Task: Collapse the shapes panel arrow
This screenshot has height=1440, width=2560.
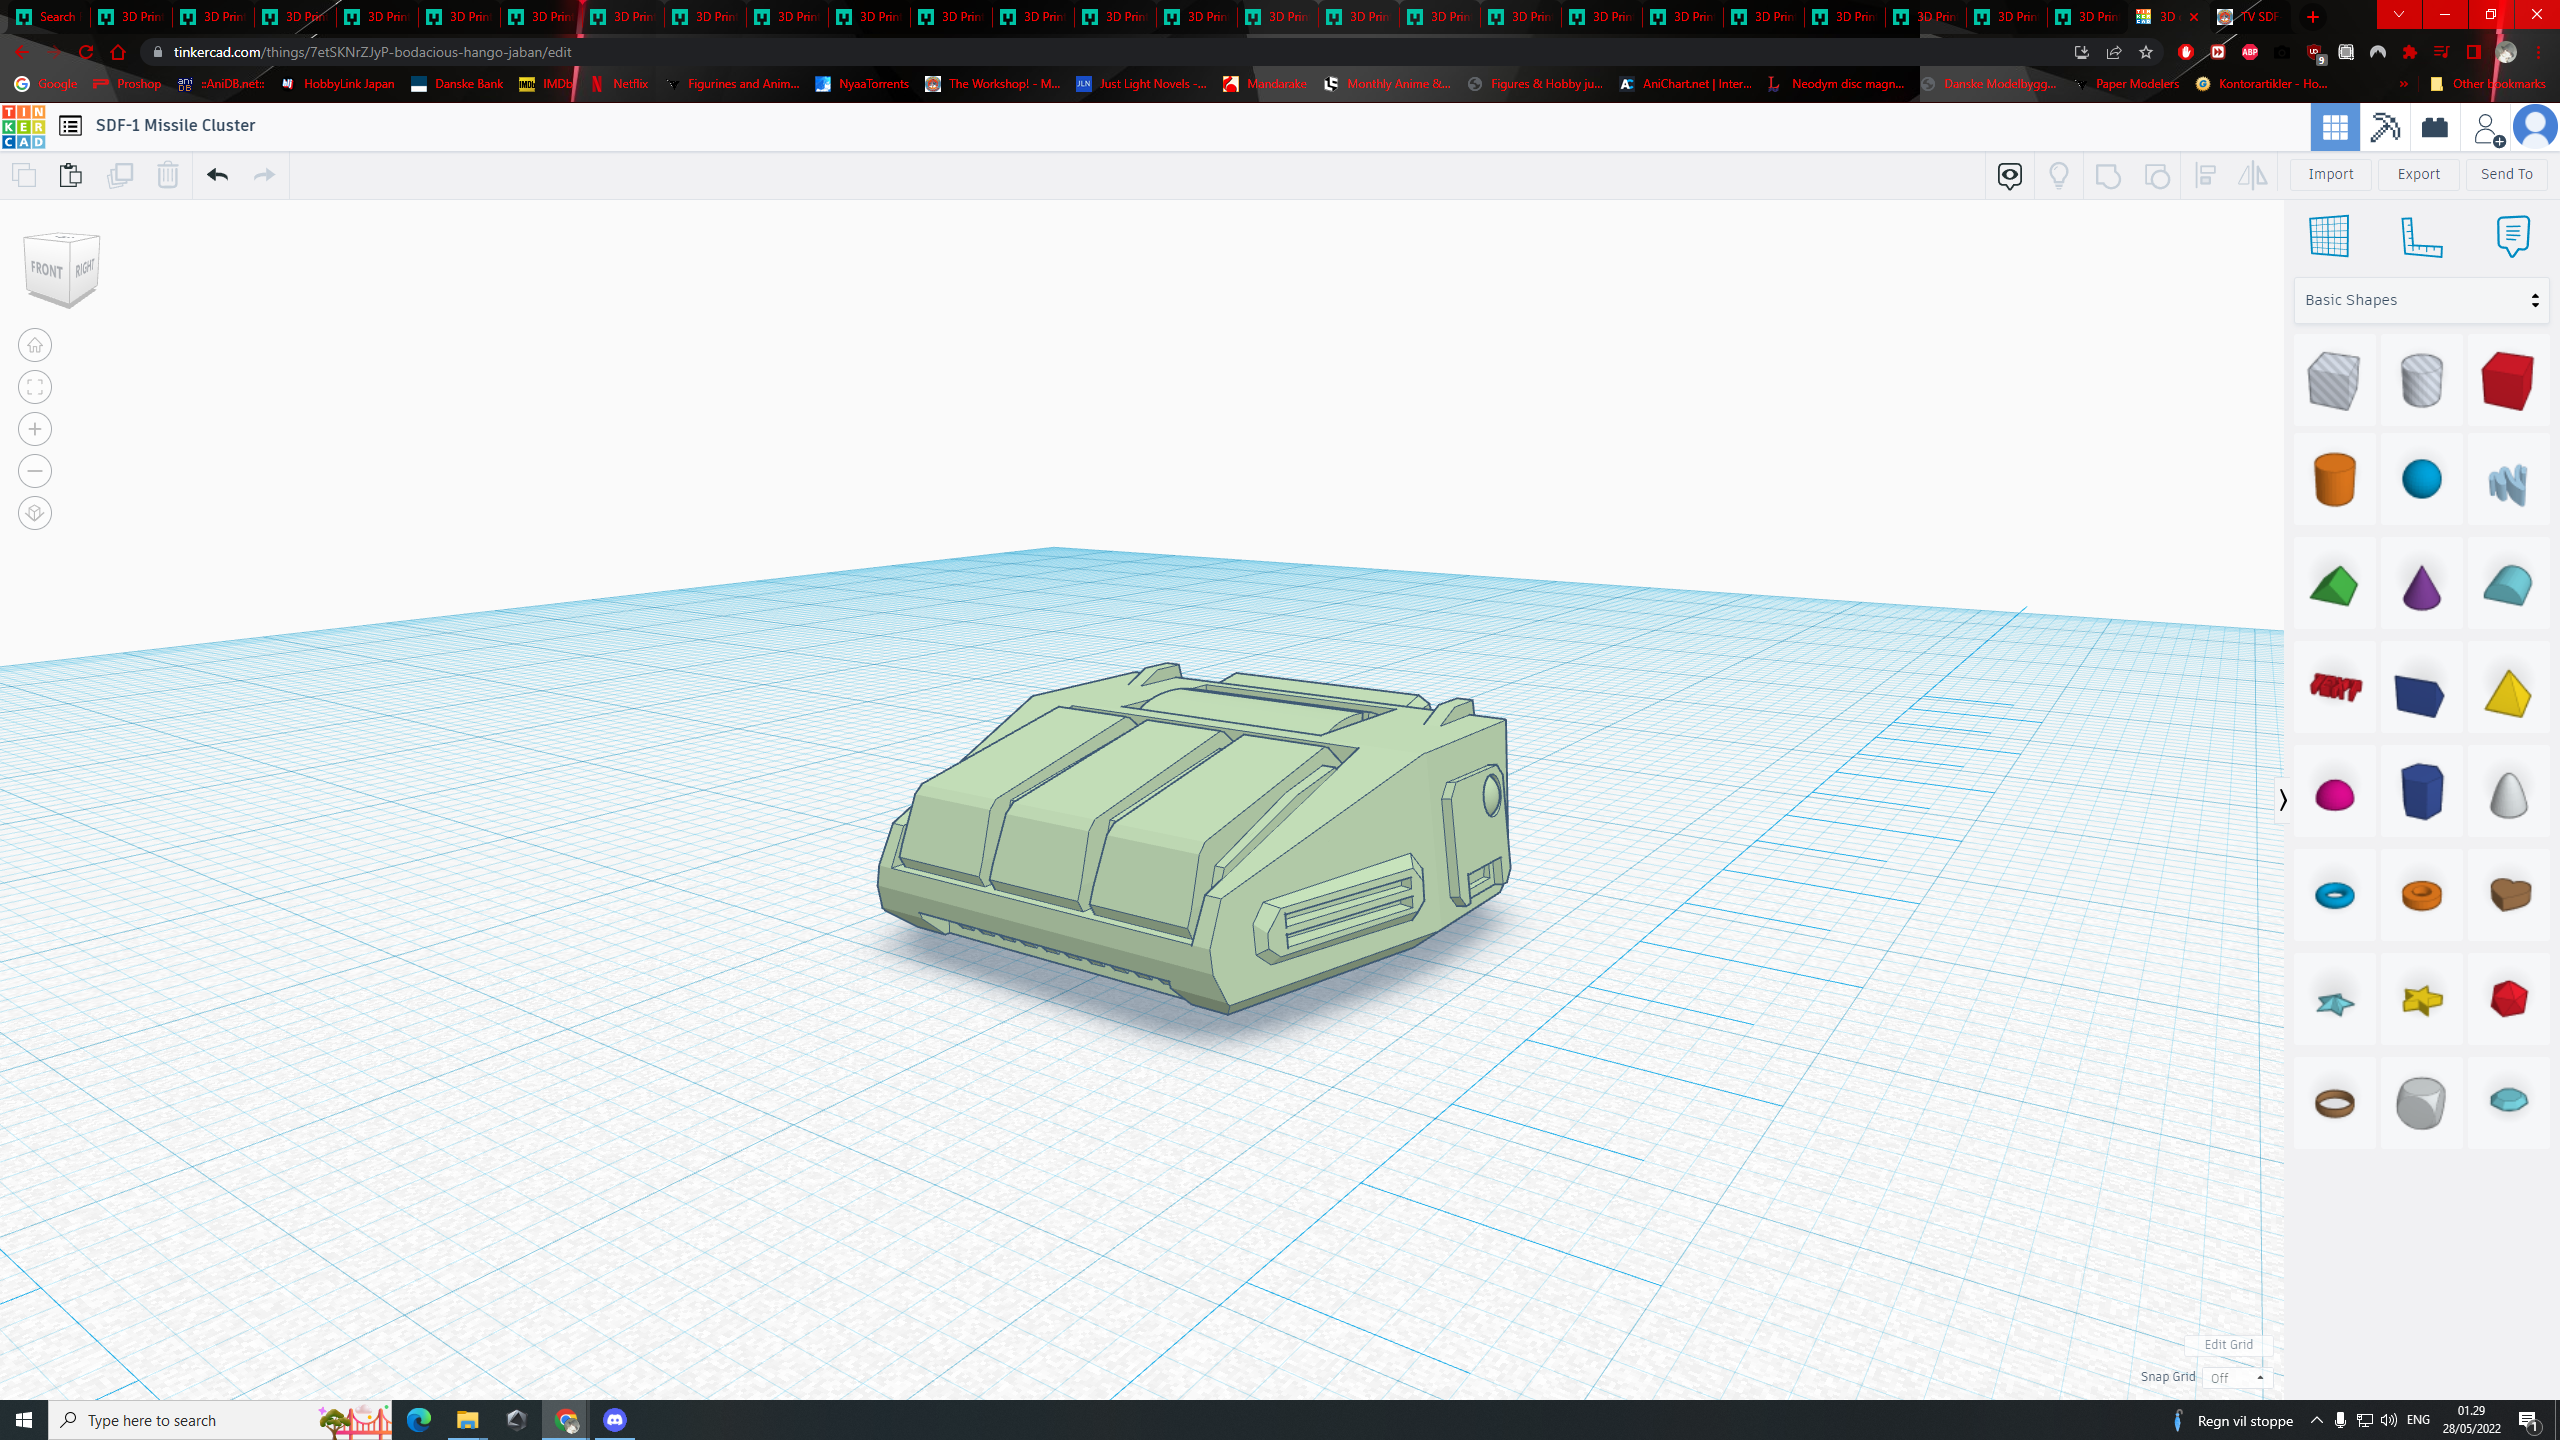Action: coord(2283,800)
